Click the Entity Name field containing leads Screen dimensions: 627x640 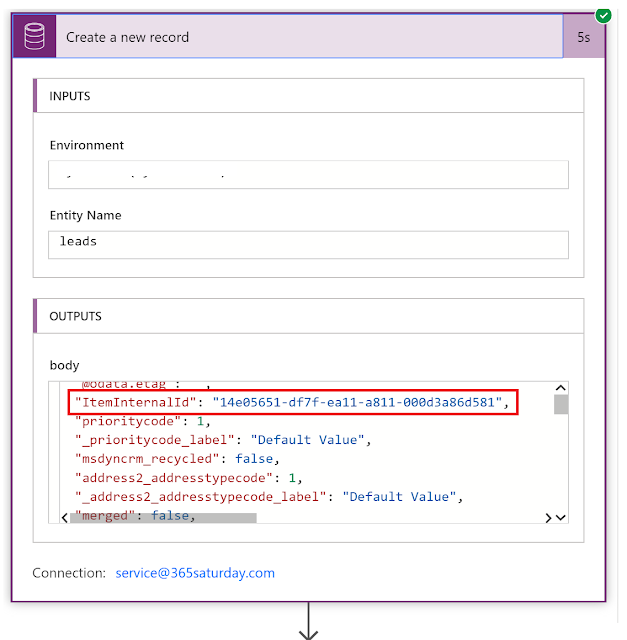308,245
